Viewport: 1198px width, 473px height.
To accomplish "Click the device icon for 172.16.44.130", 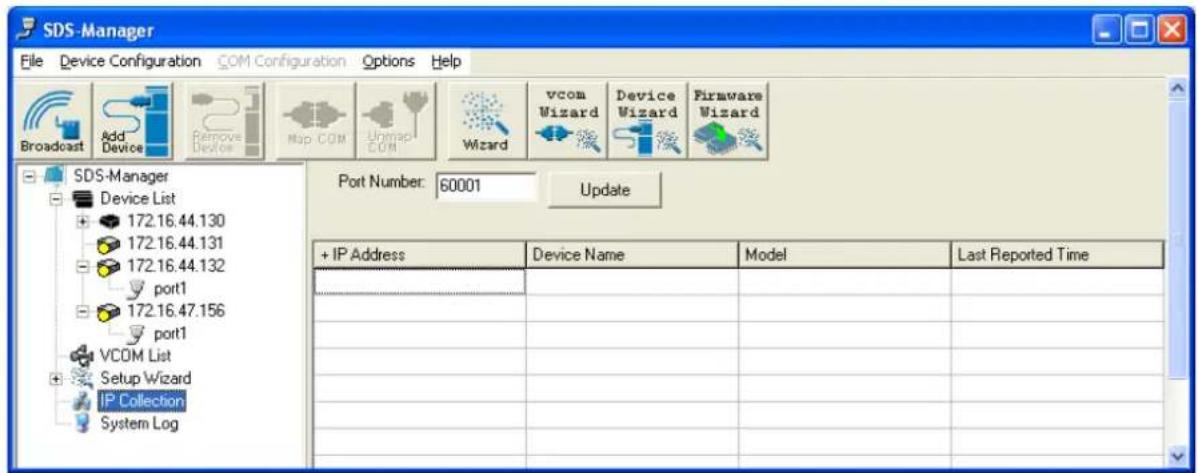I will coord(111,222).
